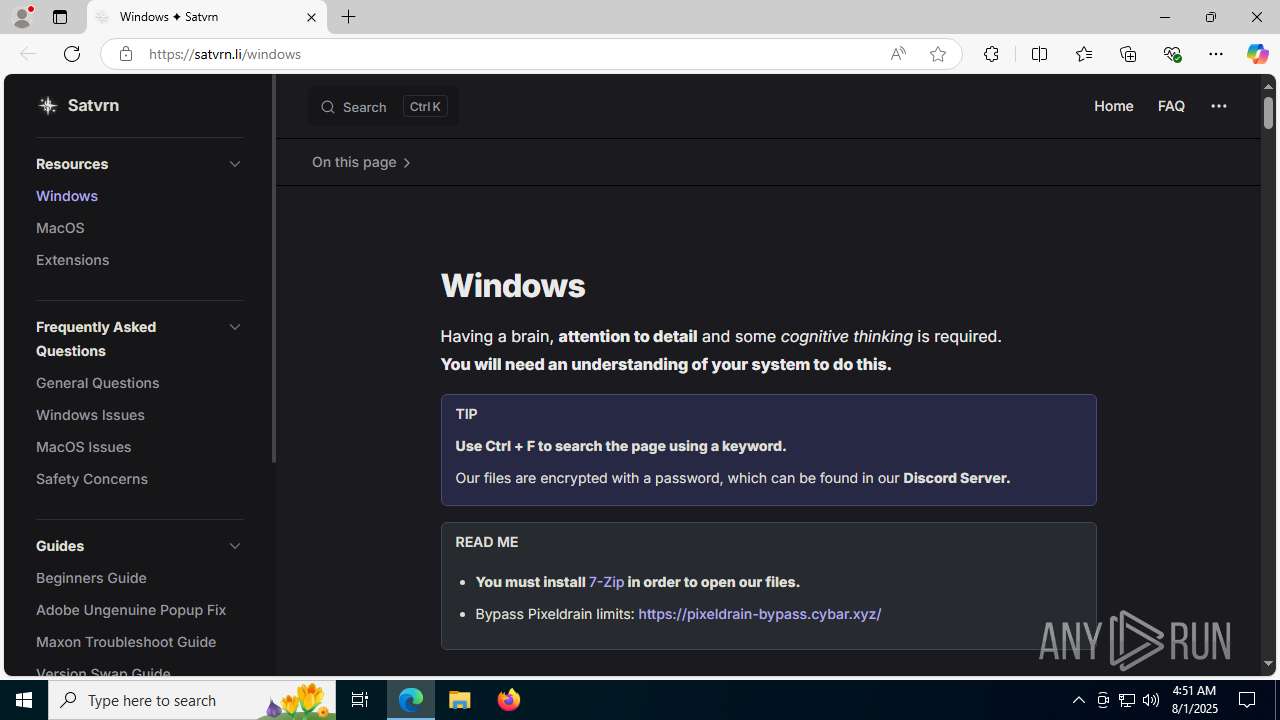Open Browser essentials heart icon
The width and height of the screenshot is (1280, 720).
1172,54
